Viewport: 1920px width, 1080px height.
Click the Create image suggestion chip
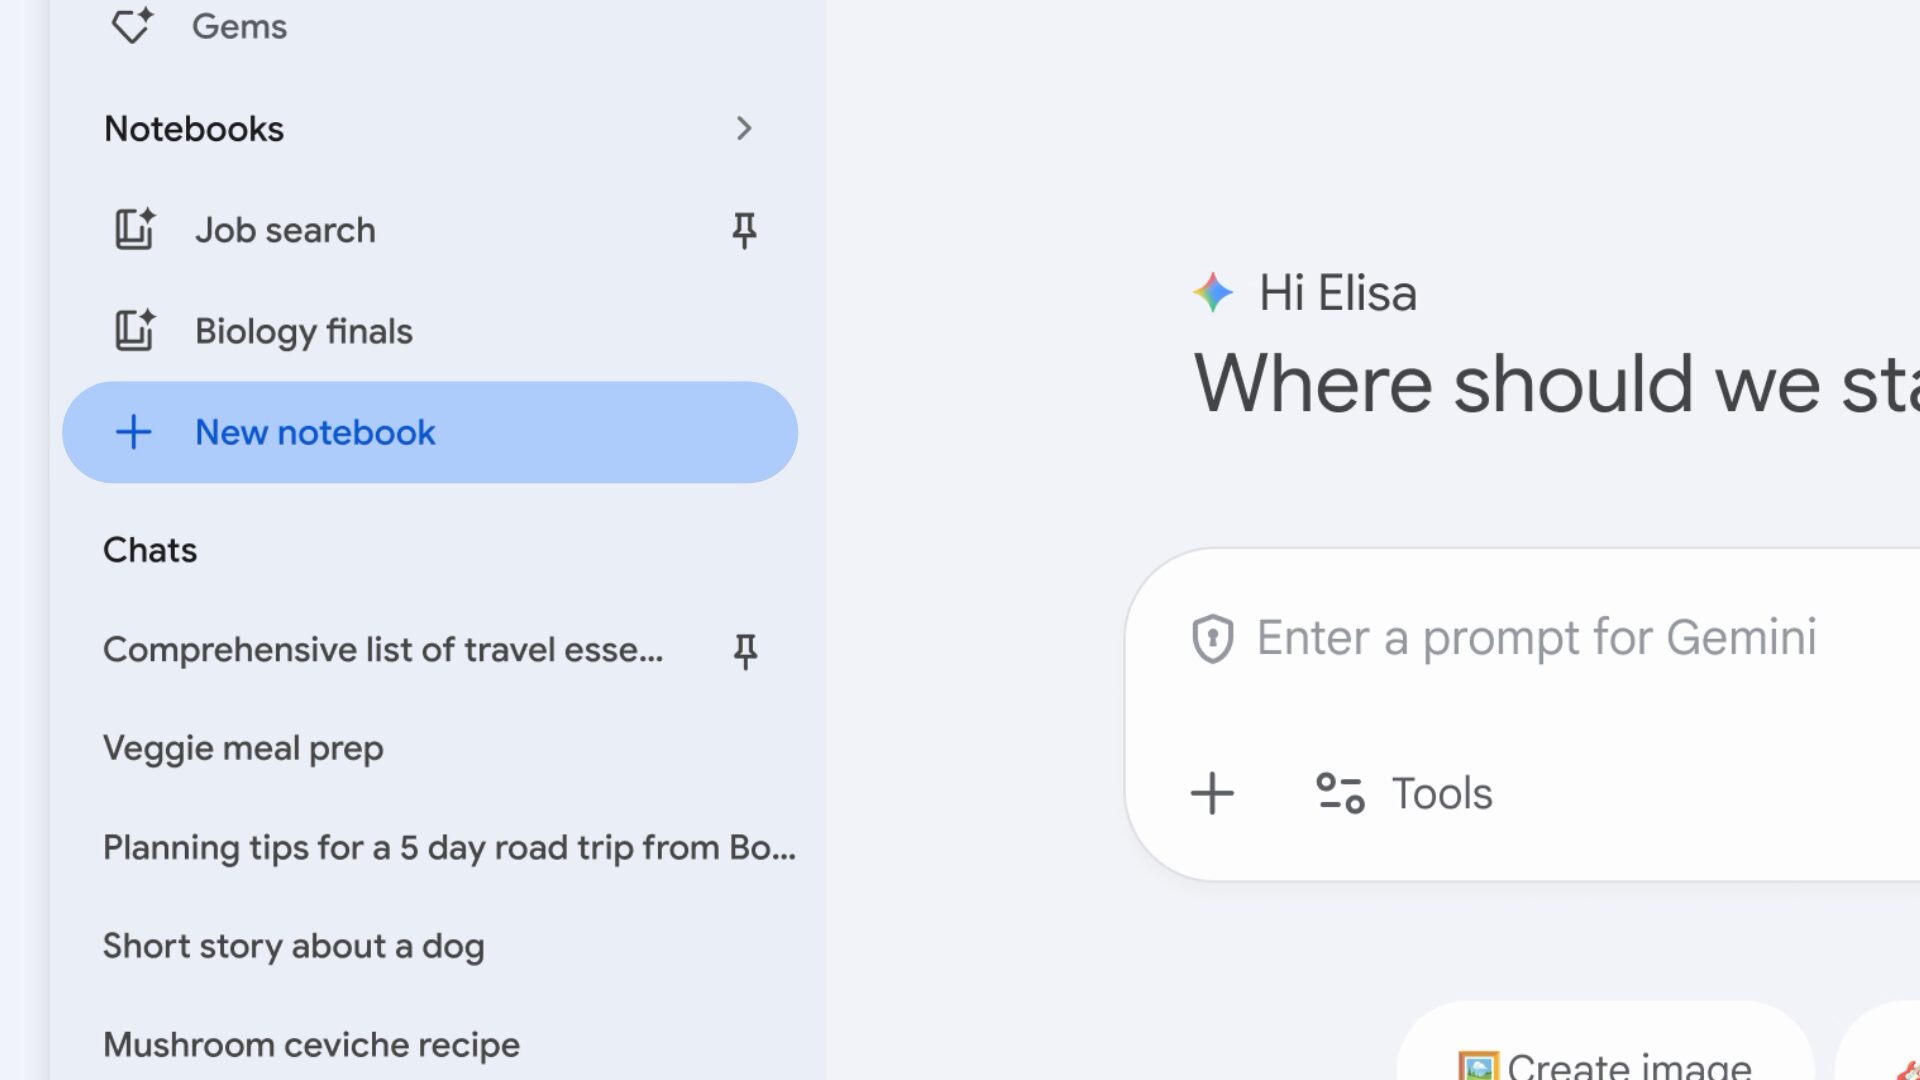pyautogui.click(x=1605, y=1062)
